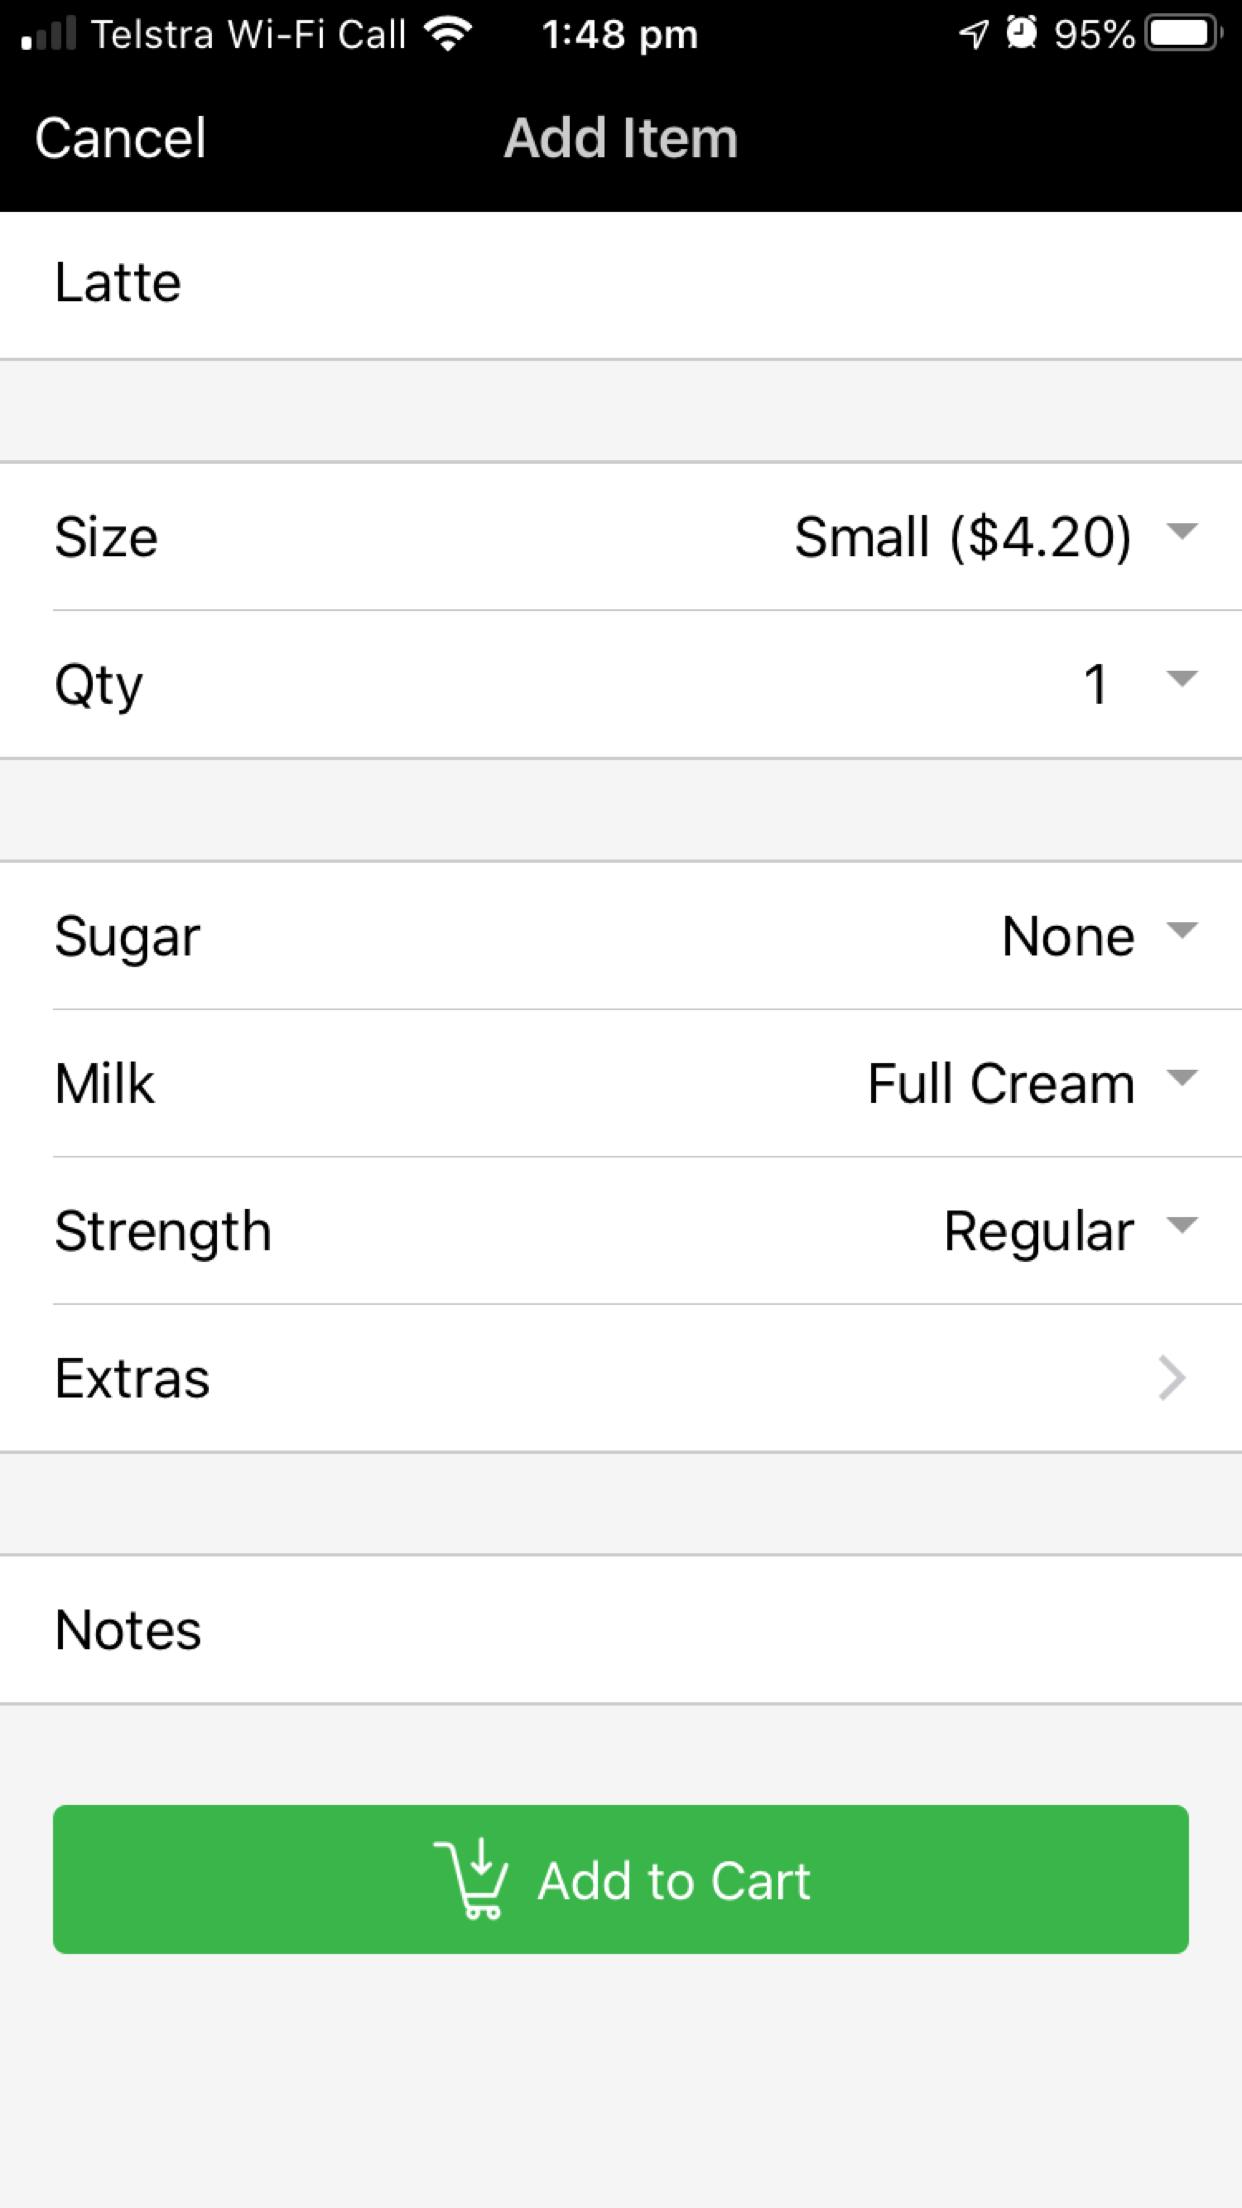Tap the cellular signal bars icon
The image size is (1242, 2208).
pos(49,33)
